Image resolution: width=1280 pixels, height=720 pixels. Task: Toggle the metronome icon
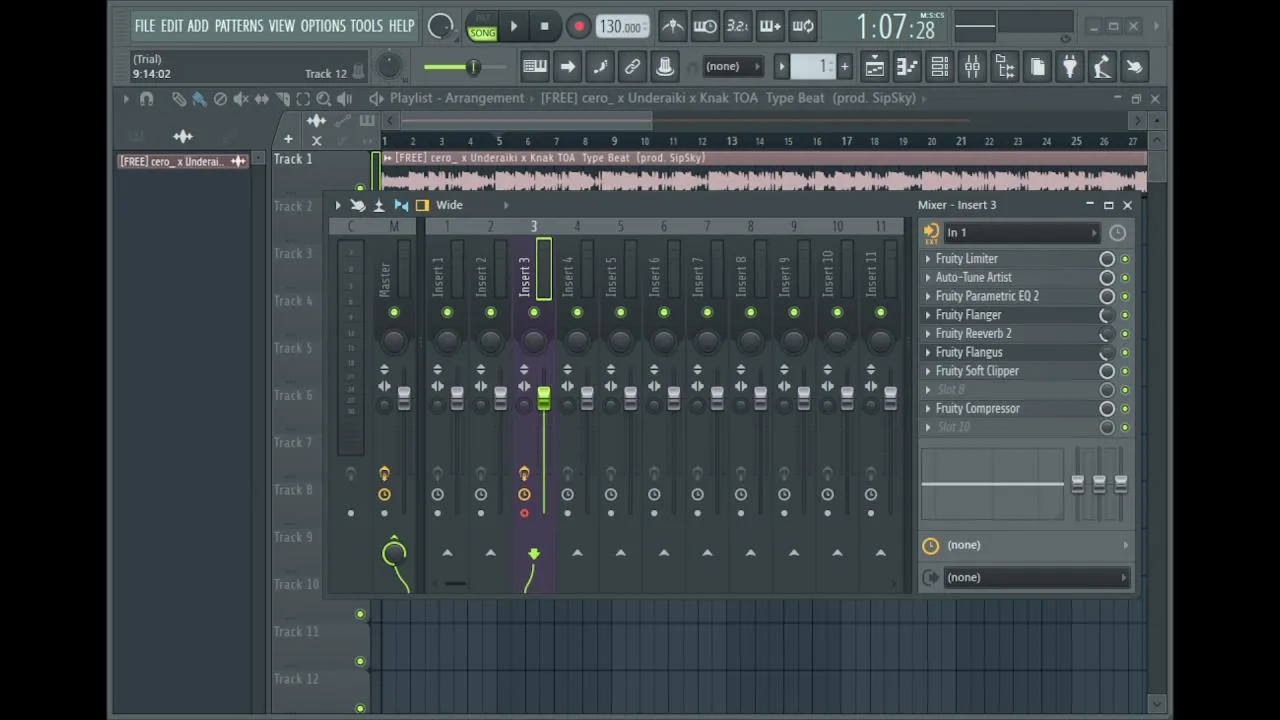[x=672, y=26]
